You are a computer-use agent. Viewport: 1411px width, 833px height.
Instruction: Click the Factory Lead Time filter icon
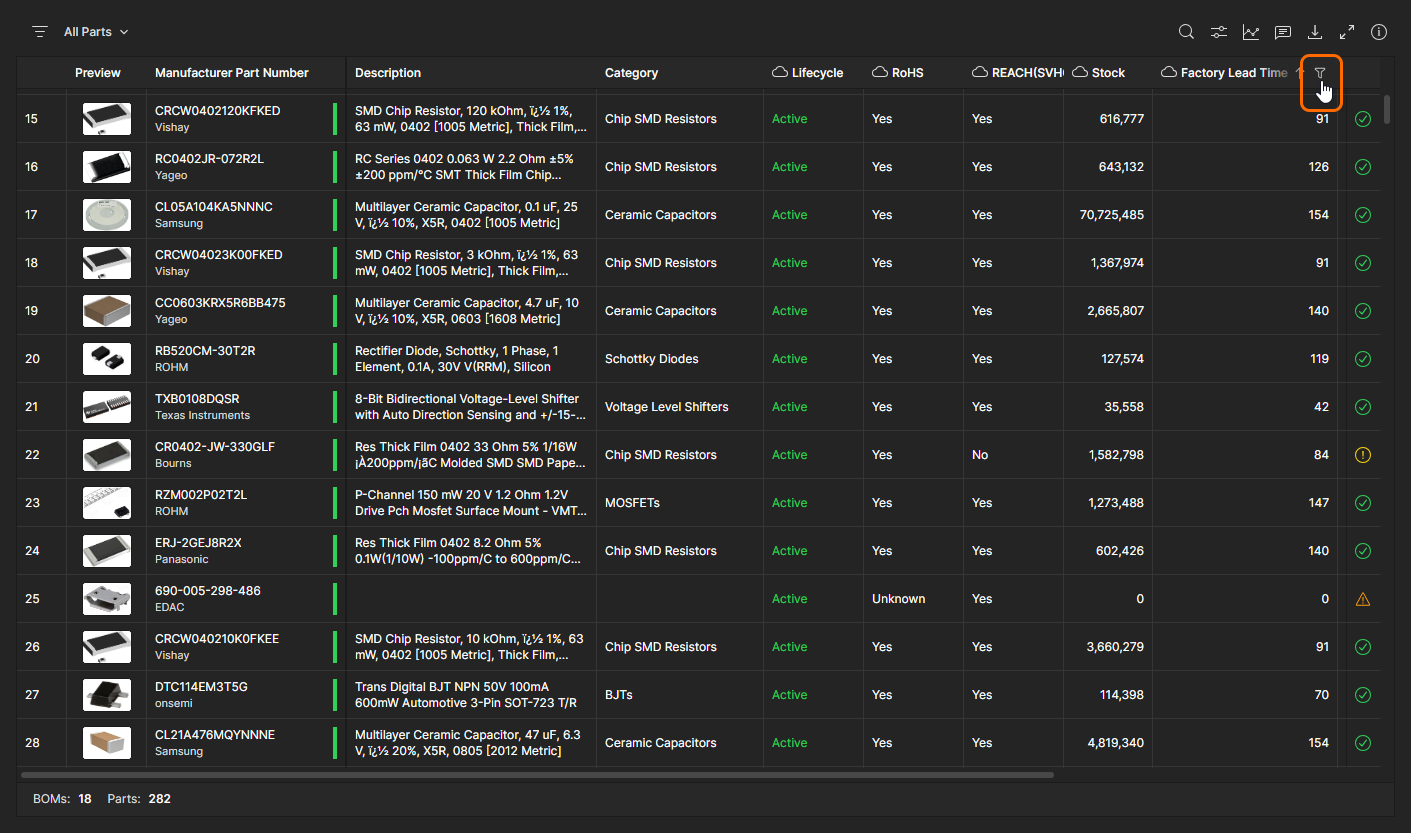pos(1320,73)
